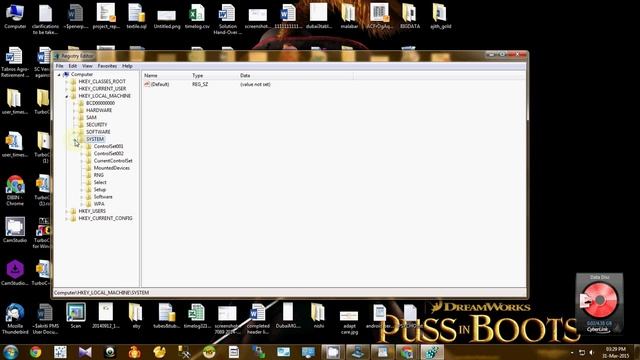Image resolution: width=640 pixels, height=360 pixels.
Task: Select the RNG key under SYSTEM
Action: click(x=99, y=175)
